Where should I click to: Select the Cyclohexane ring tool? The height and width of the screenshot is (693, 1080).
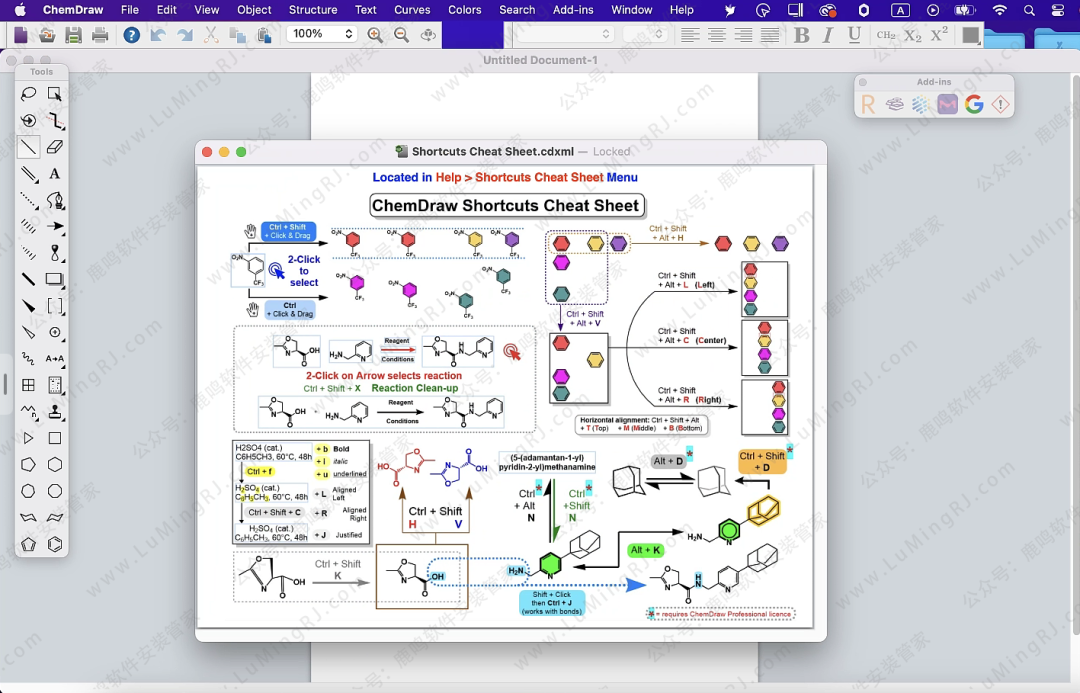coord(54,465)
